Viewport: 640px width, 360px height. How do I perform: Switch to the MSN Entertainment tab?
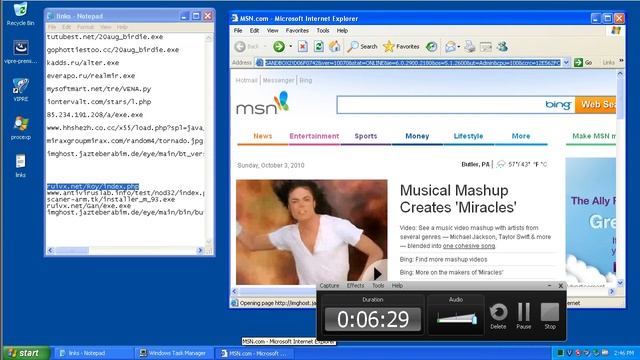[x=314, y=136]
